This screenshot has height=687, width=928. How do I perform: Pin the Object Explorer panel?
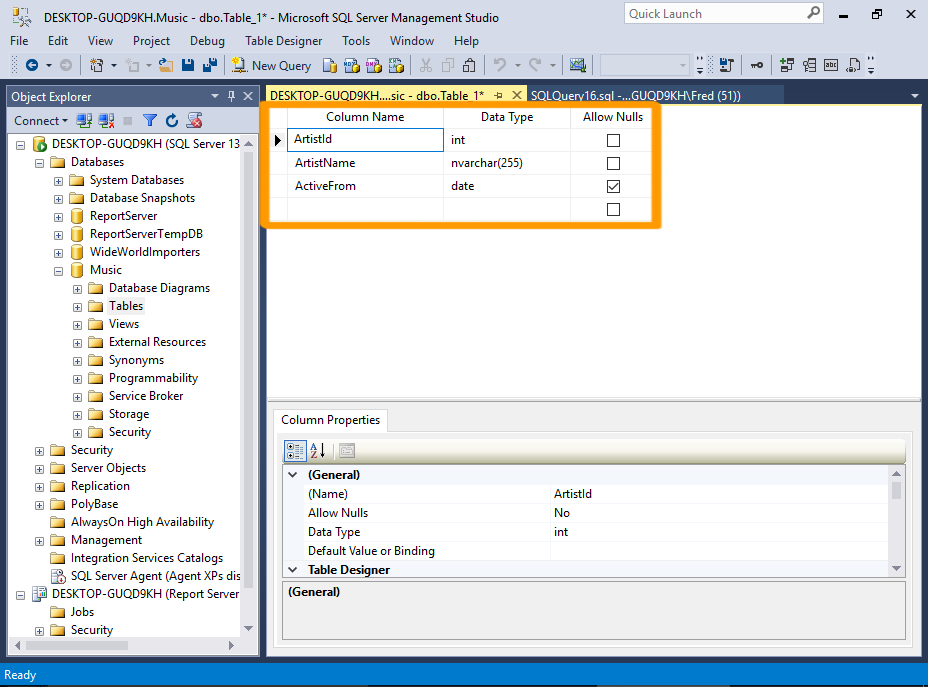point(229,96)
